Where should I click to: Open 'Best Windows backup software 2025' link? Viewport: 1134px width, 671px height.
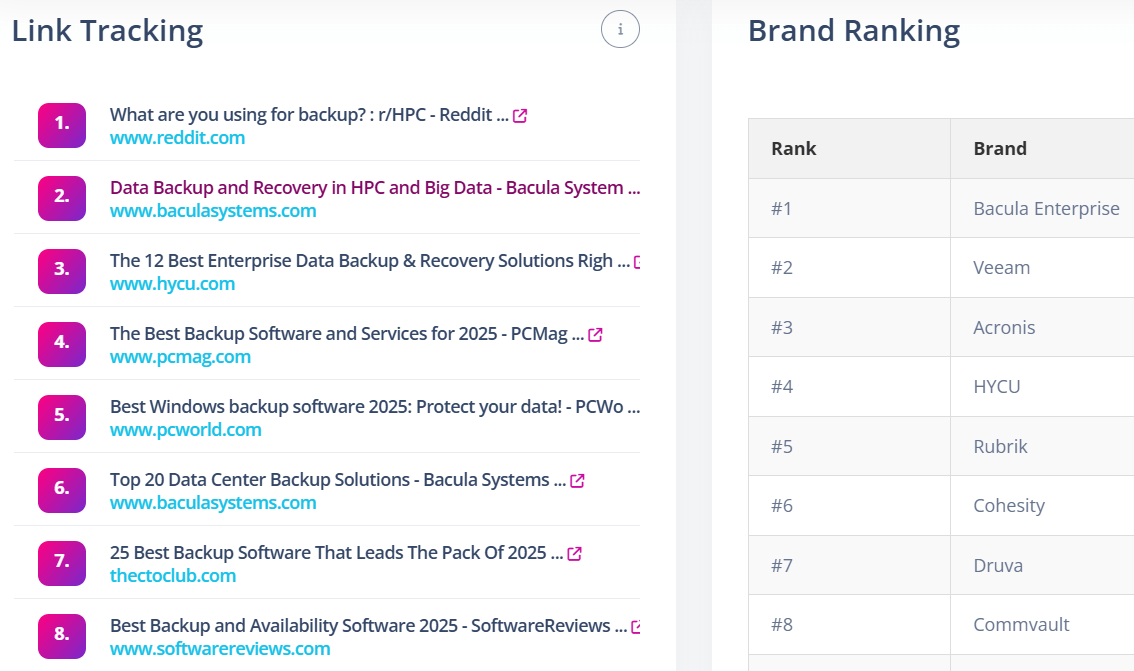point(375,407)
